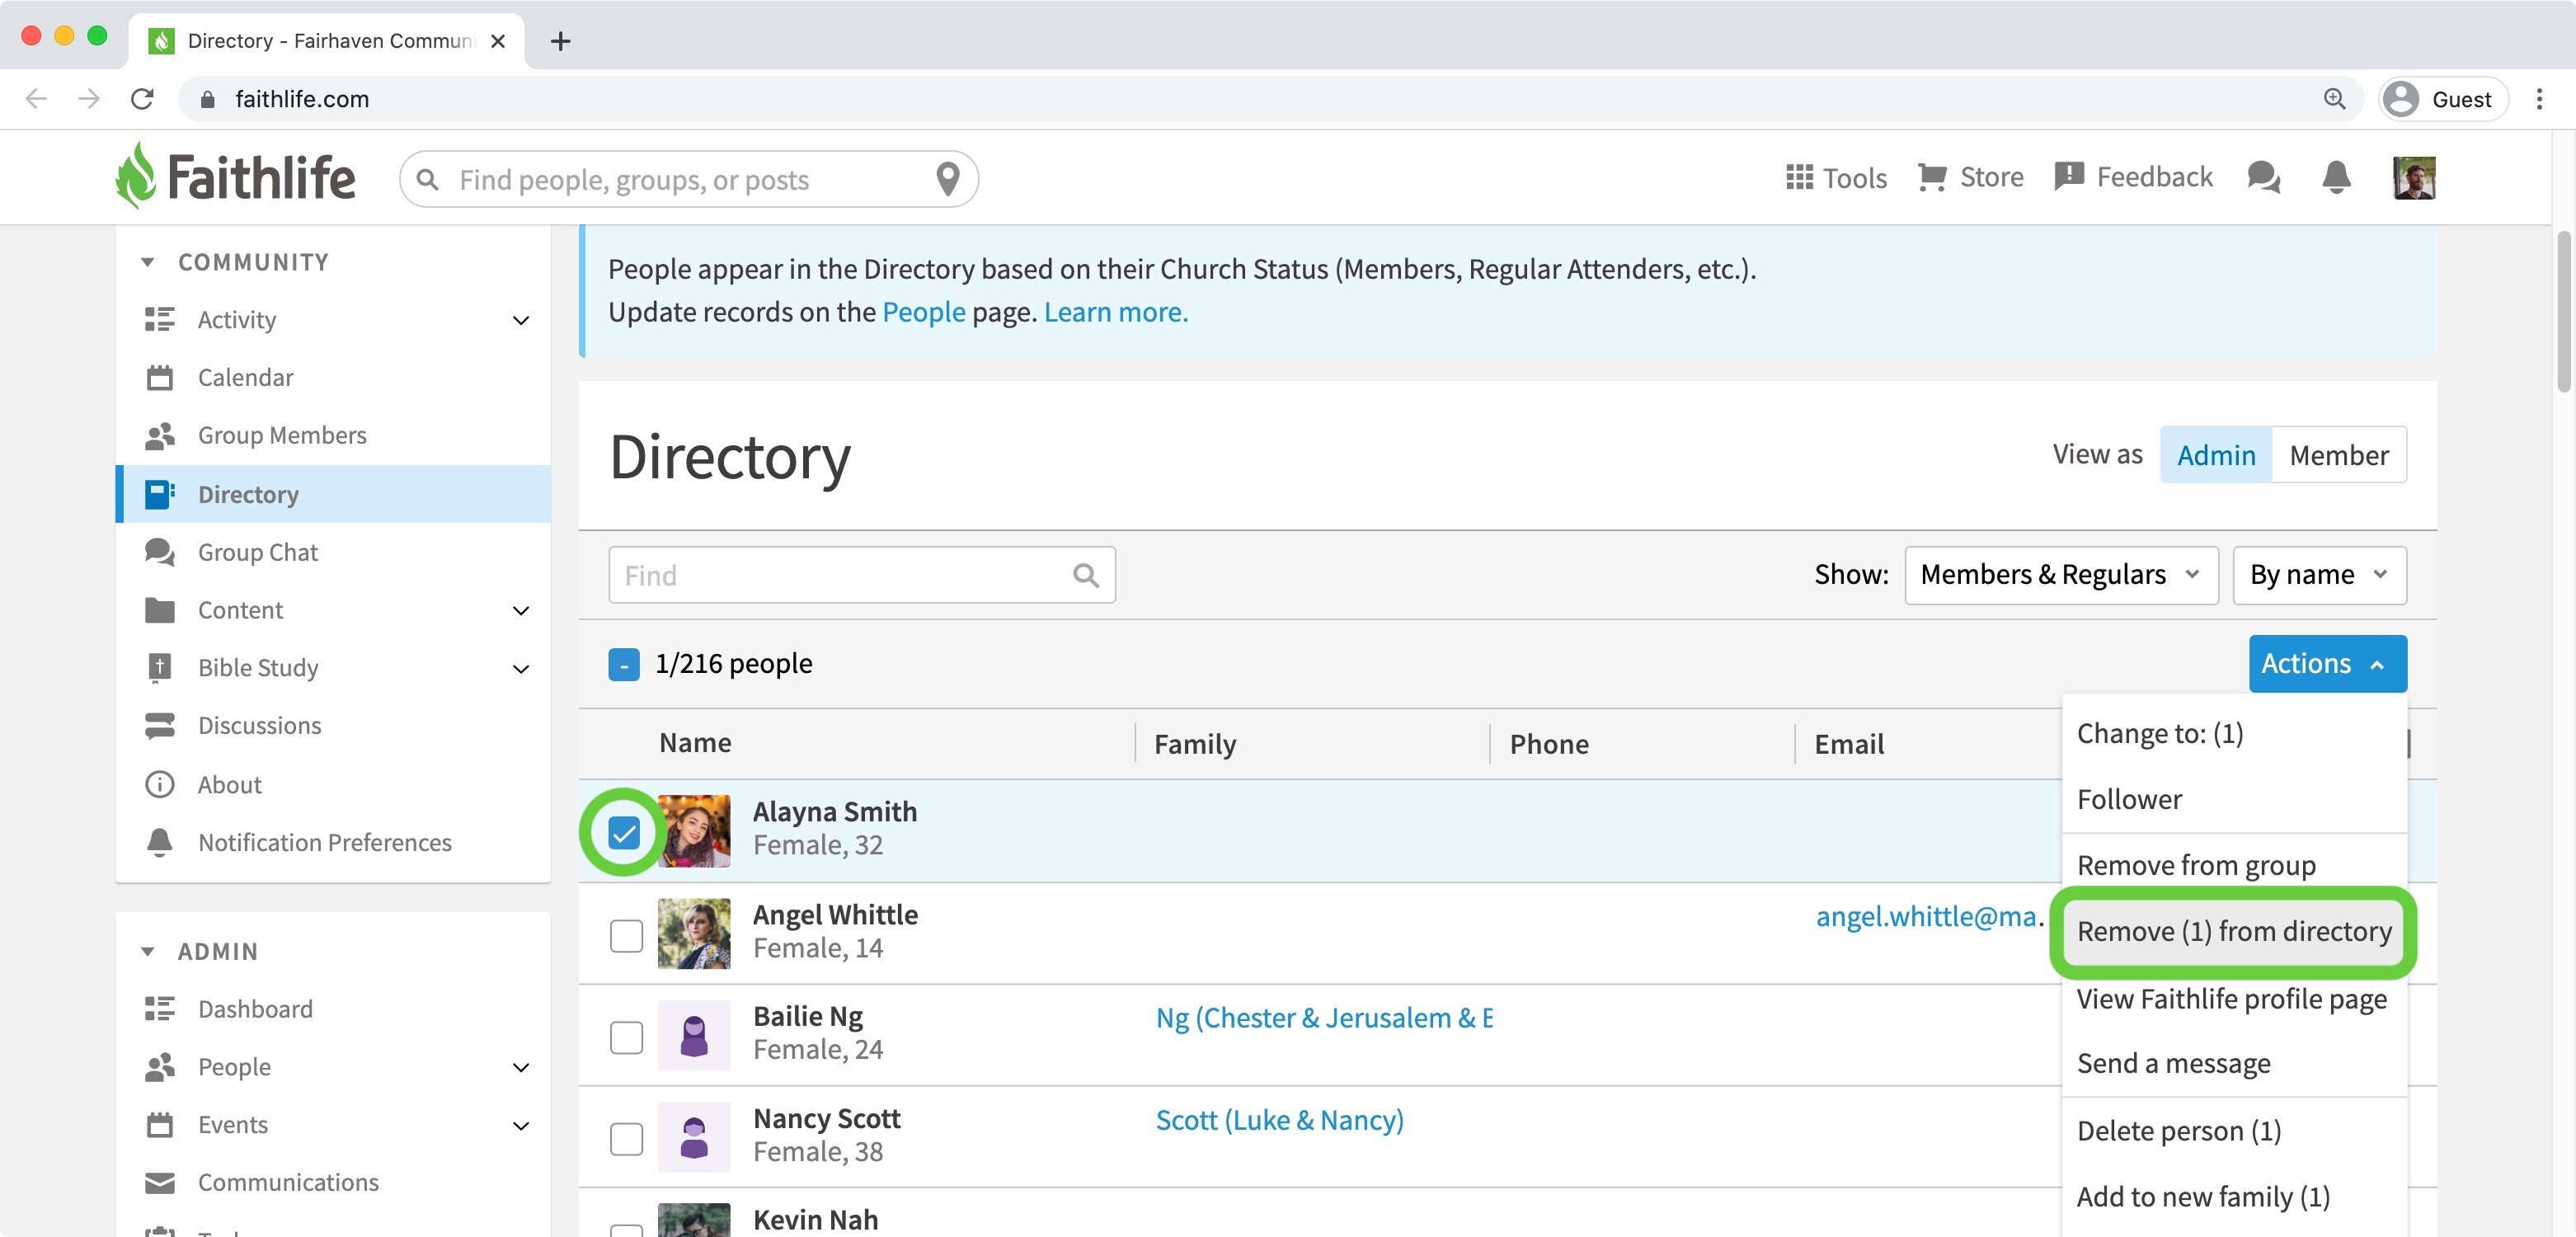Click the search magnifier in top search bar
This screenshot has height=1237, width=2576.
pos(428,179)
